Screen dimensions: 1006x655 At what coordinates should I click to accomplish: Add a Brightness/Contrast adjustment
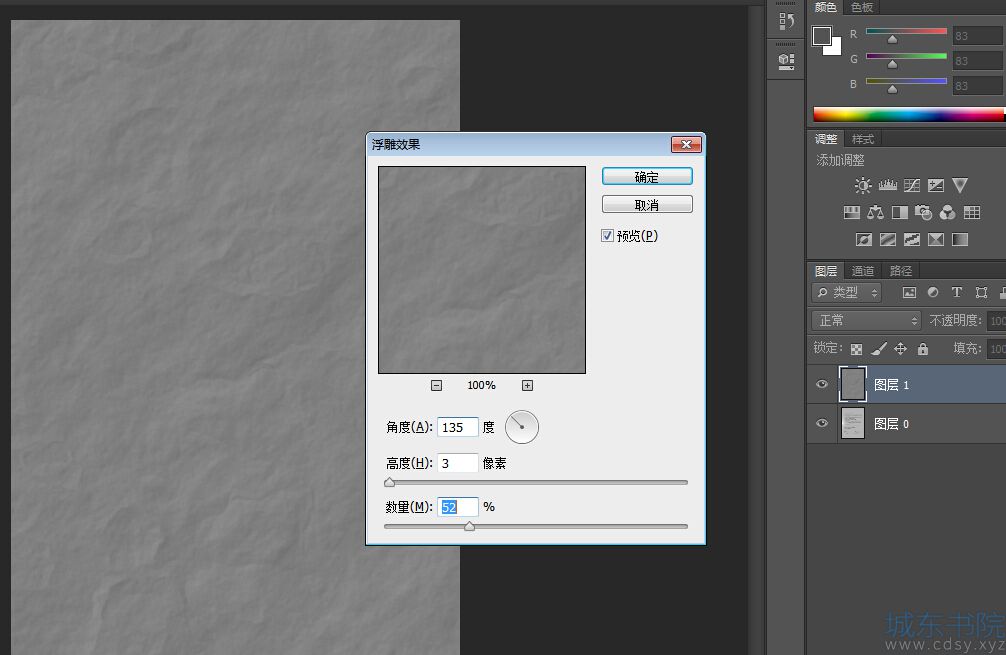pyautogui.click(x=863, y=185)
